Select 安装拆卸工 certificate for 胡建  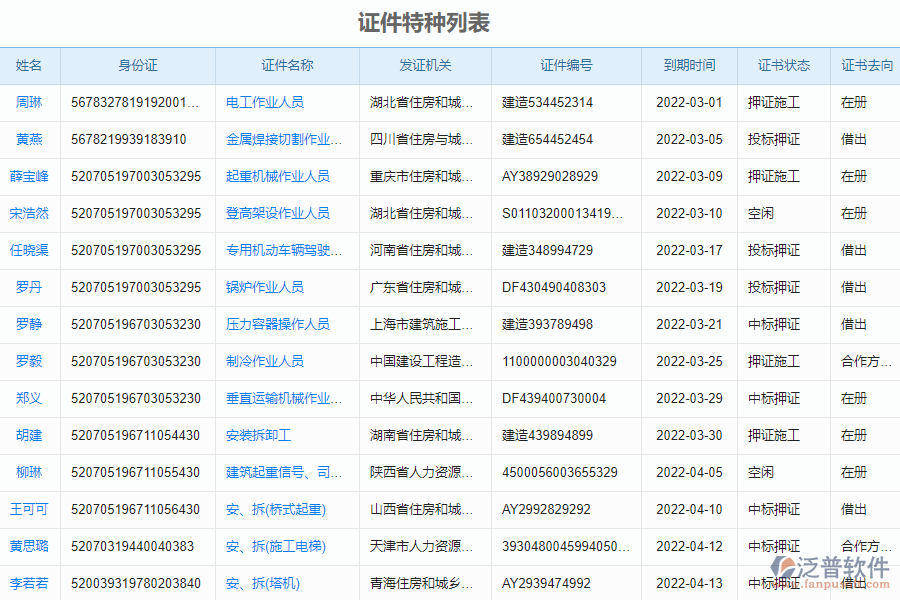coord(260,435)
